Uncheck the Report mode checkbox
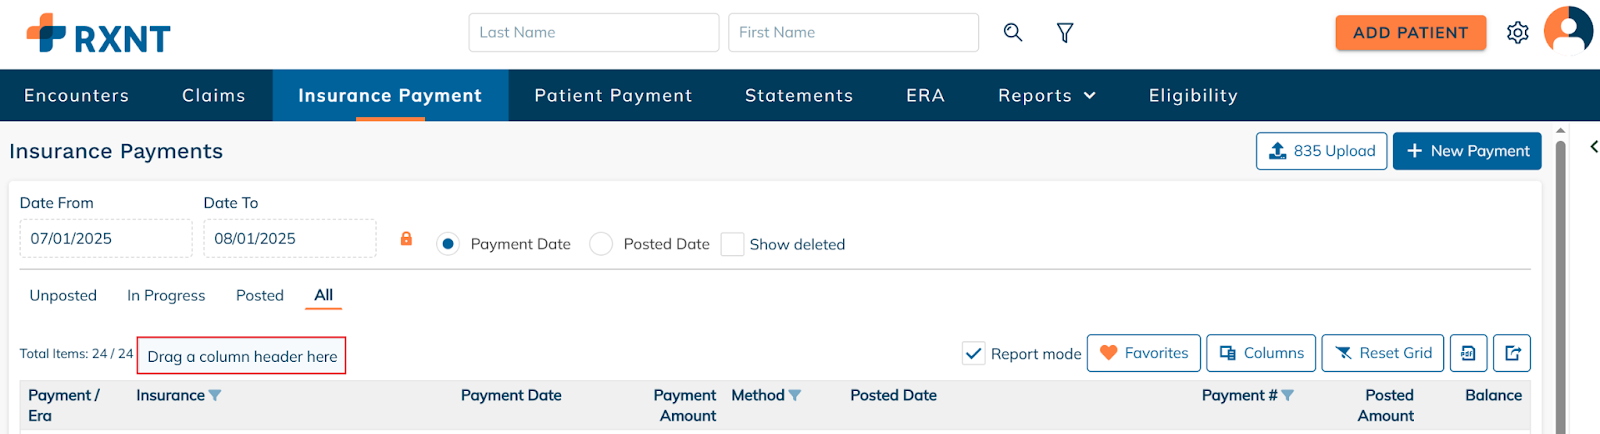This screenshot has width=1600, height=434. pyautogui.click(x=973, y=353)
